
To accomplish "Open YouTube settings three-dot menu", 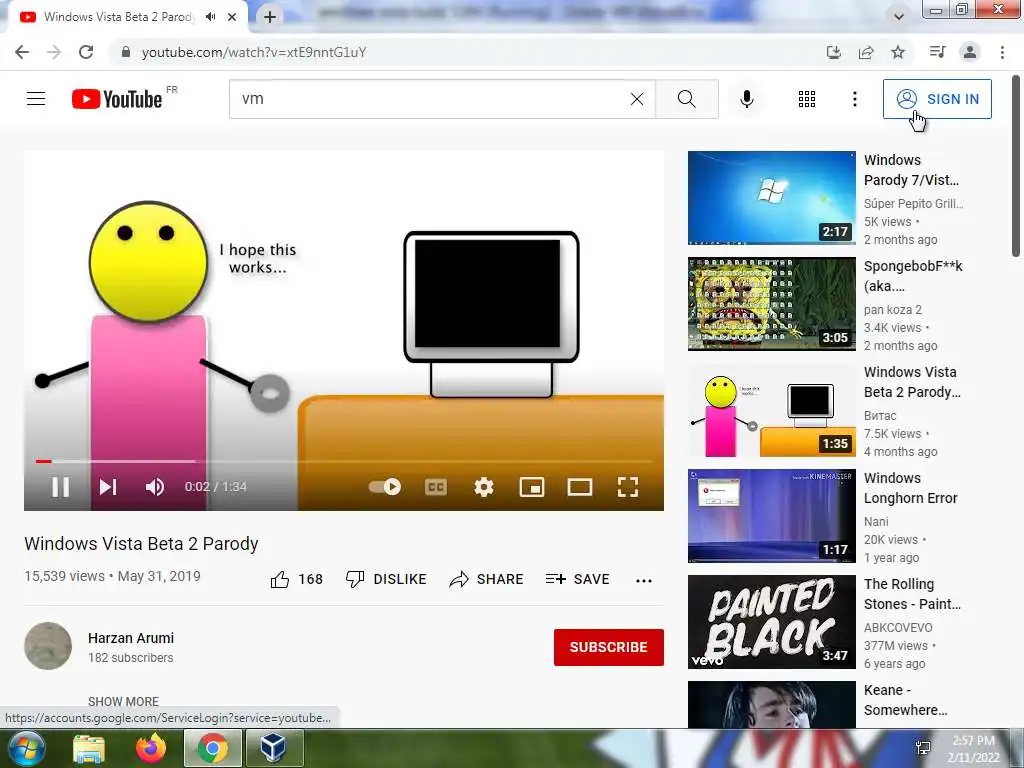I will tap(854, 99).
